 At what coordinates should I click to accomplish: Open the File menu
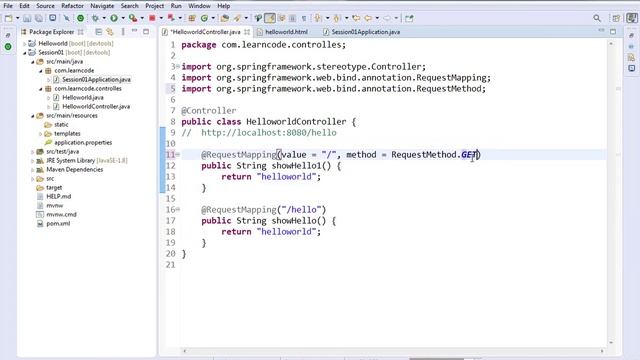click(8, 6)
